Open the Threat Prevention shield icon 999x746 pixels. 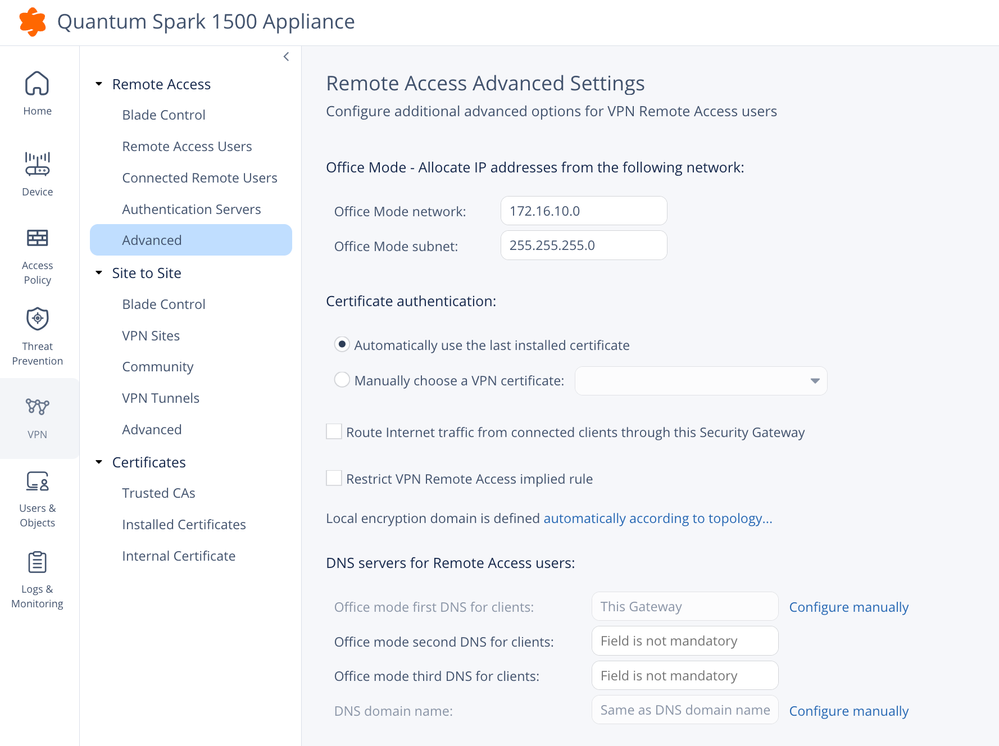(x=37, y=319)
